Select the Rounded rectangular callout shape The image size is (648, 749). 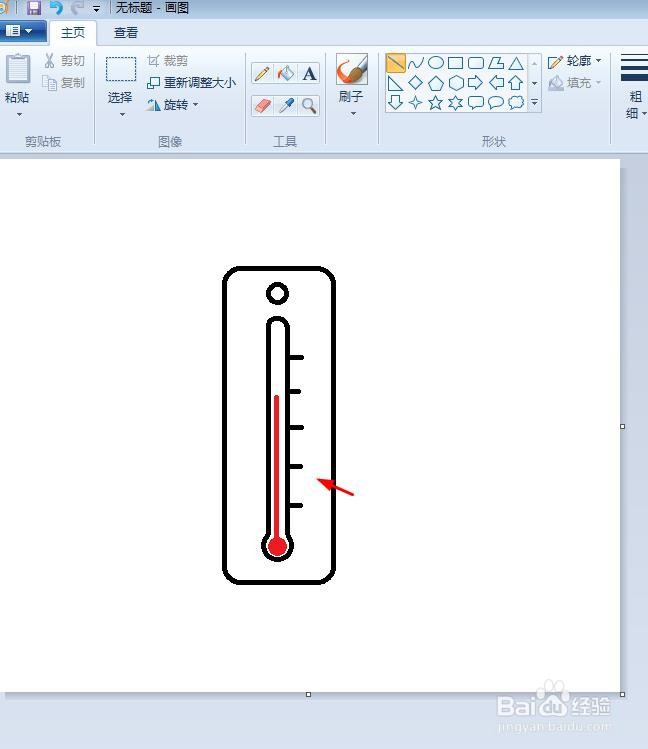click(x=476, y=103)
